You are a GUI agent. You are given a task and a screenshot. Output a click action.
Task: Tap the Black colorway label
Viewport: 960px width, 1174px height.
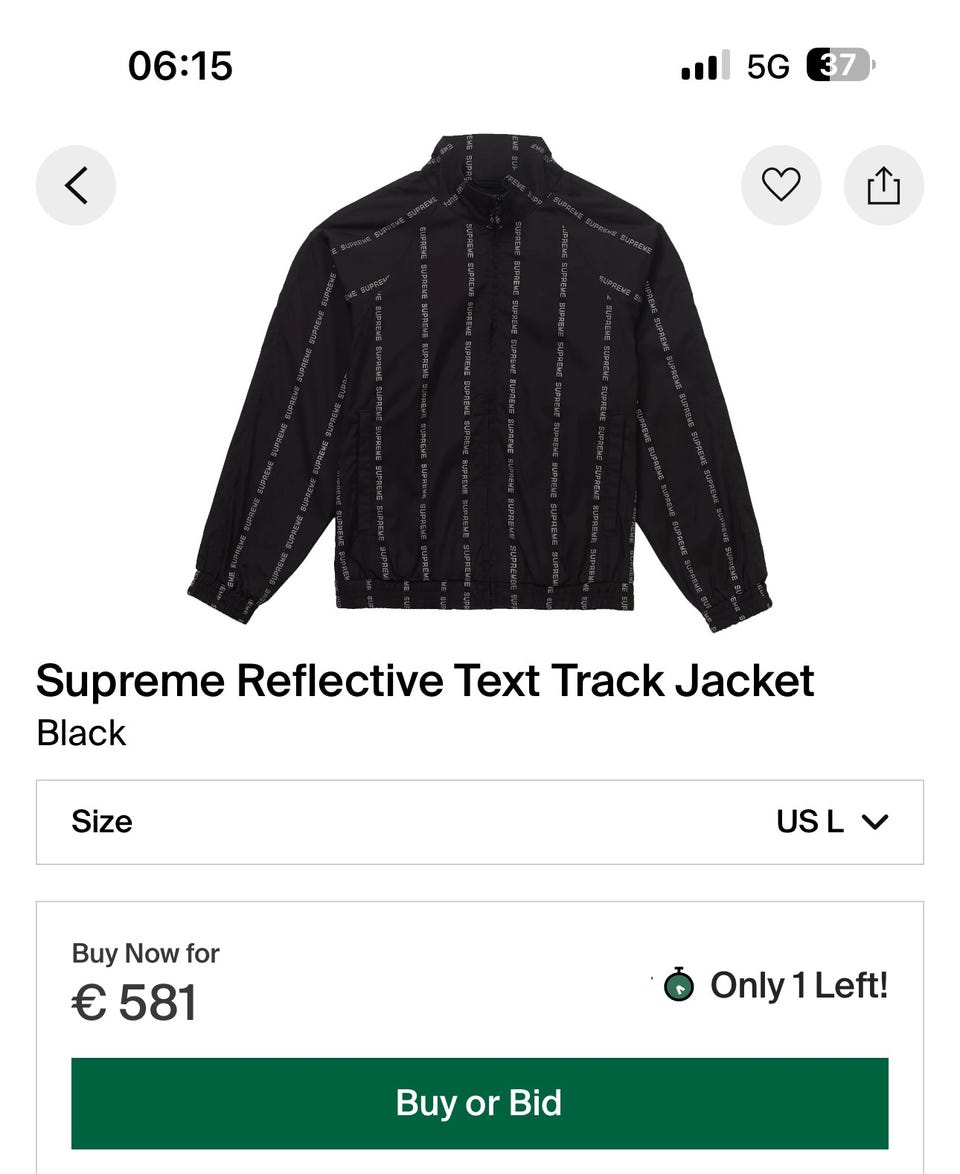[81, 733]
